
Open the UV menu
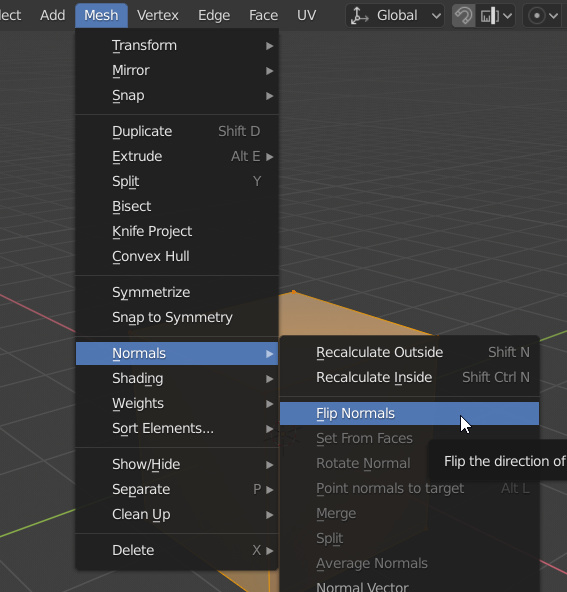(x=306, y=15)
